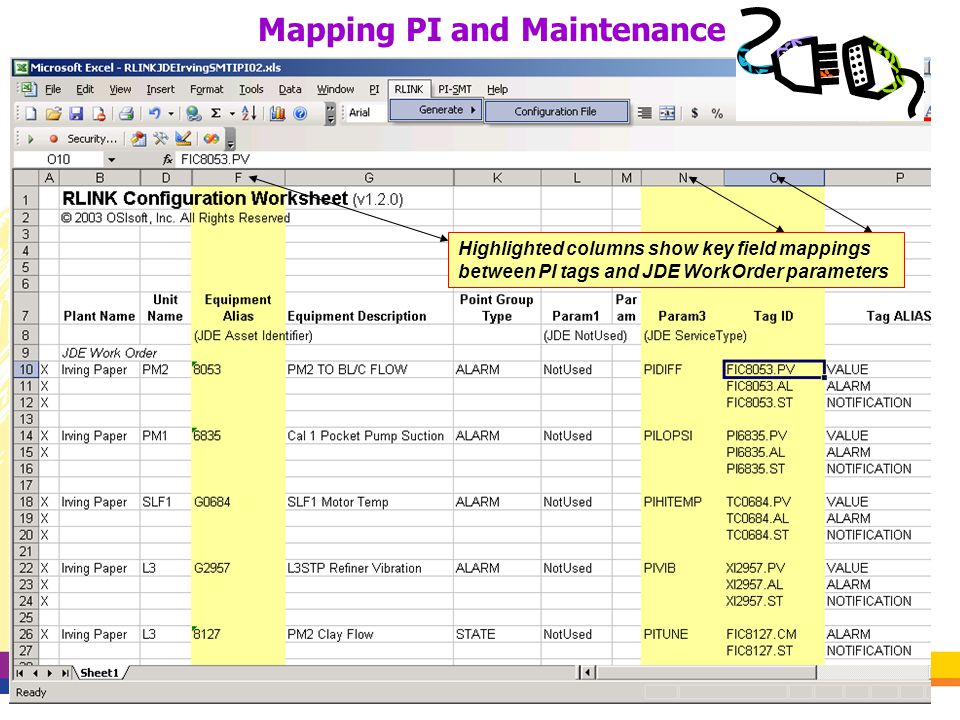Open the Edit menu
This screenshot has width=960, height=720.
pos(84,89)
